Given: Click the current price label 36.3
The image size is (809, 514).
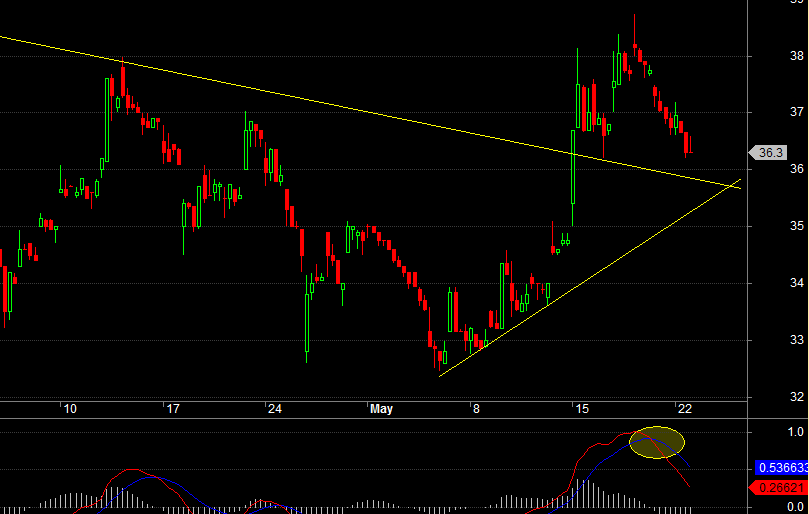Looking at the screenshot, I should click(x=768, y=153).
